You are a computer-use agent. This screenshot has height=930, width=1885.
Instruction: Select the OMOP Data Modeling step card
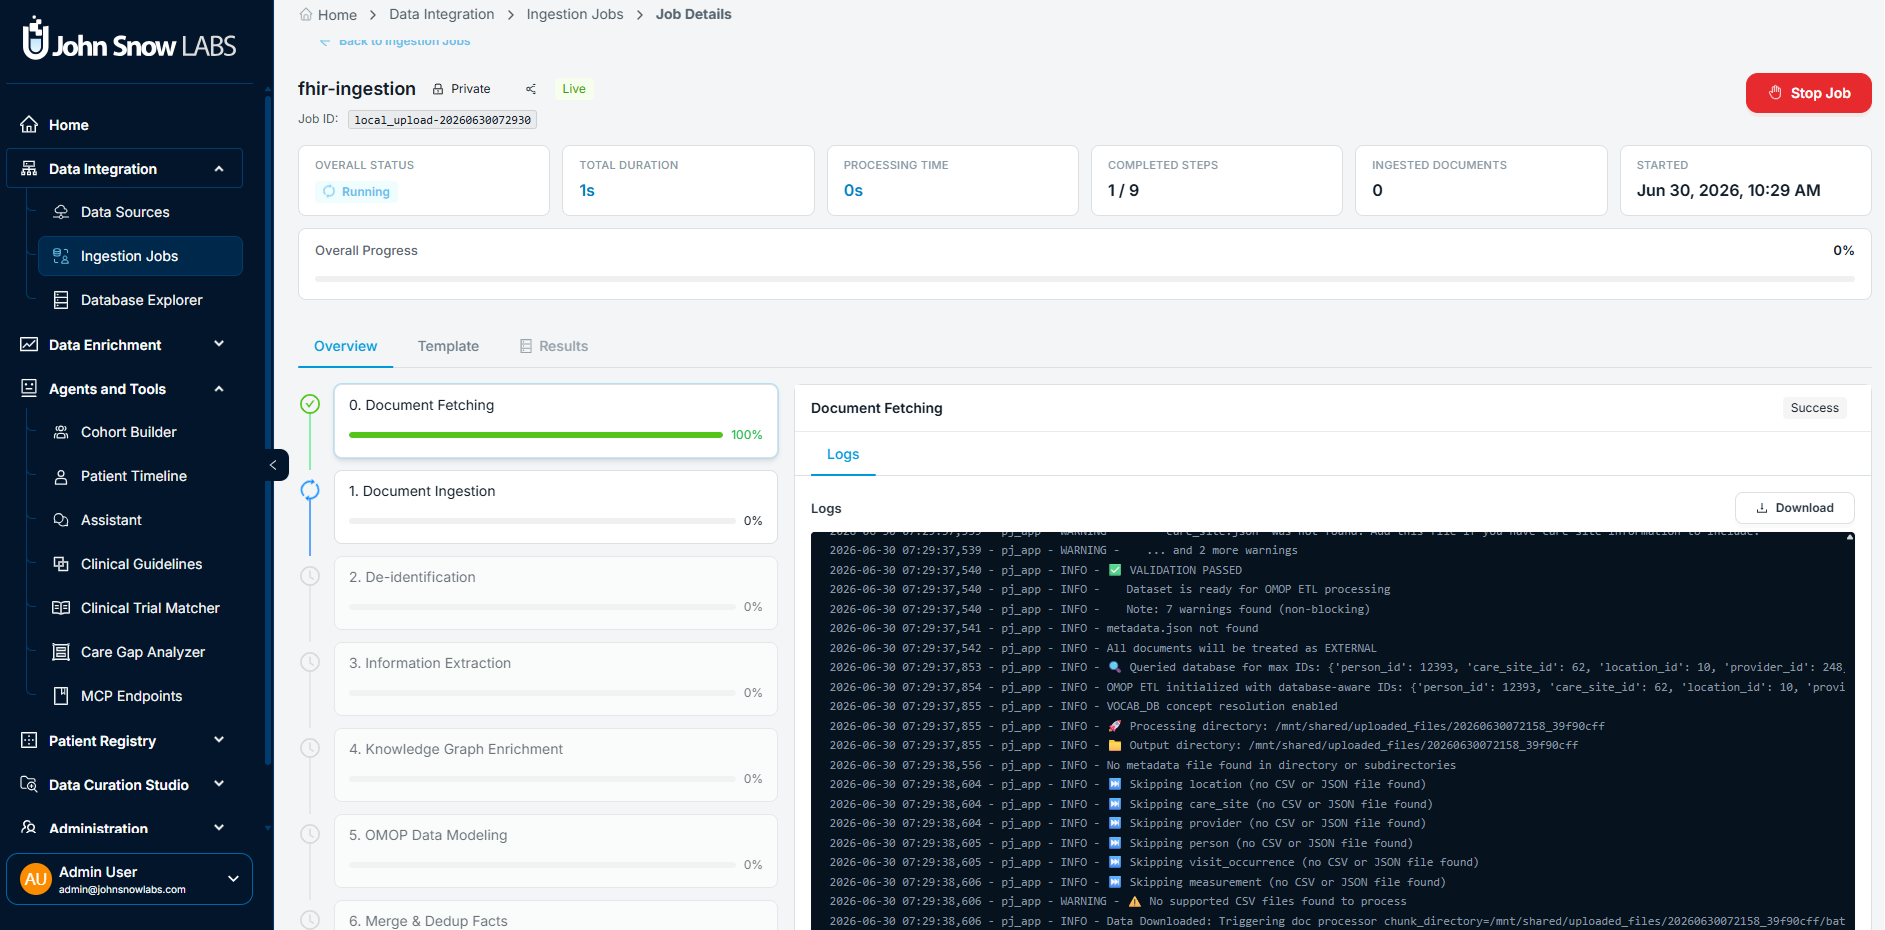point(556,851)
